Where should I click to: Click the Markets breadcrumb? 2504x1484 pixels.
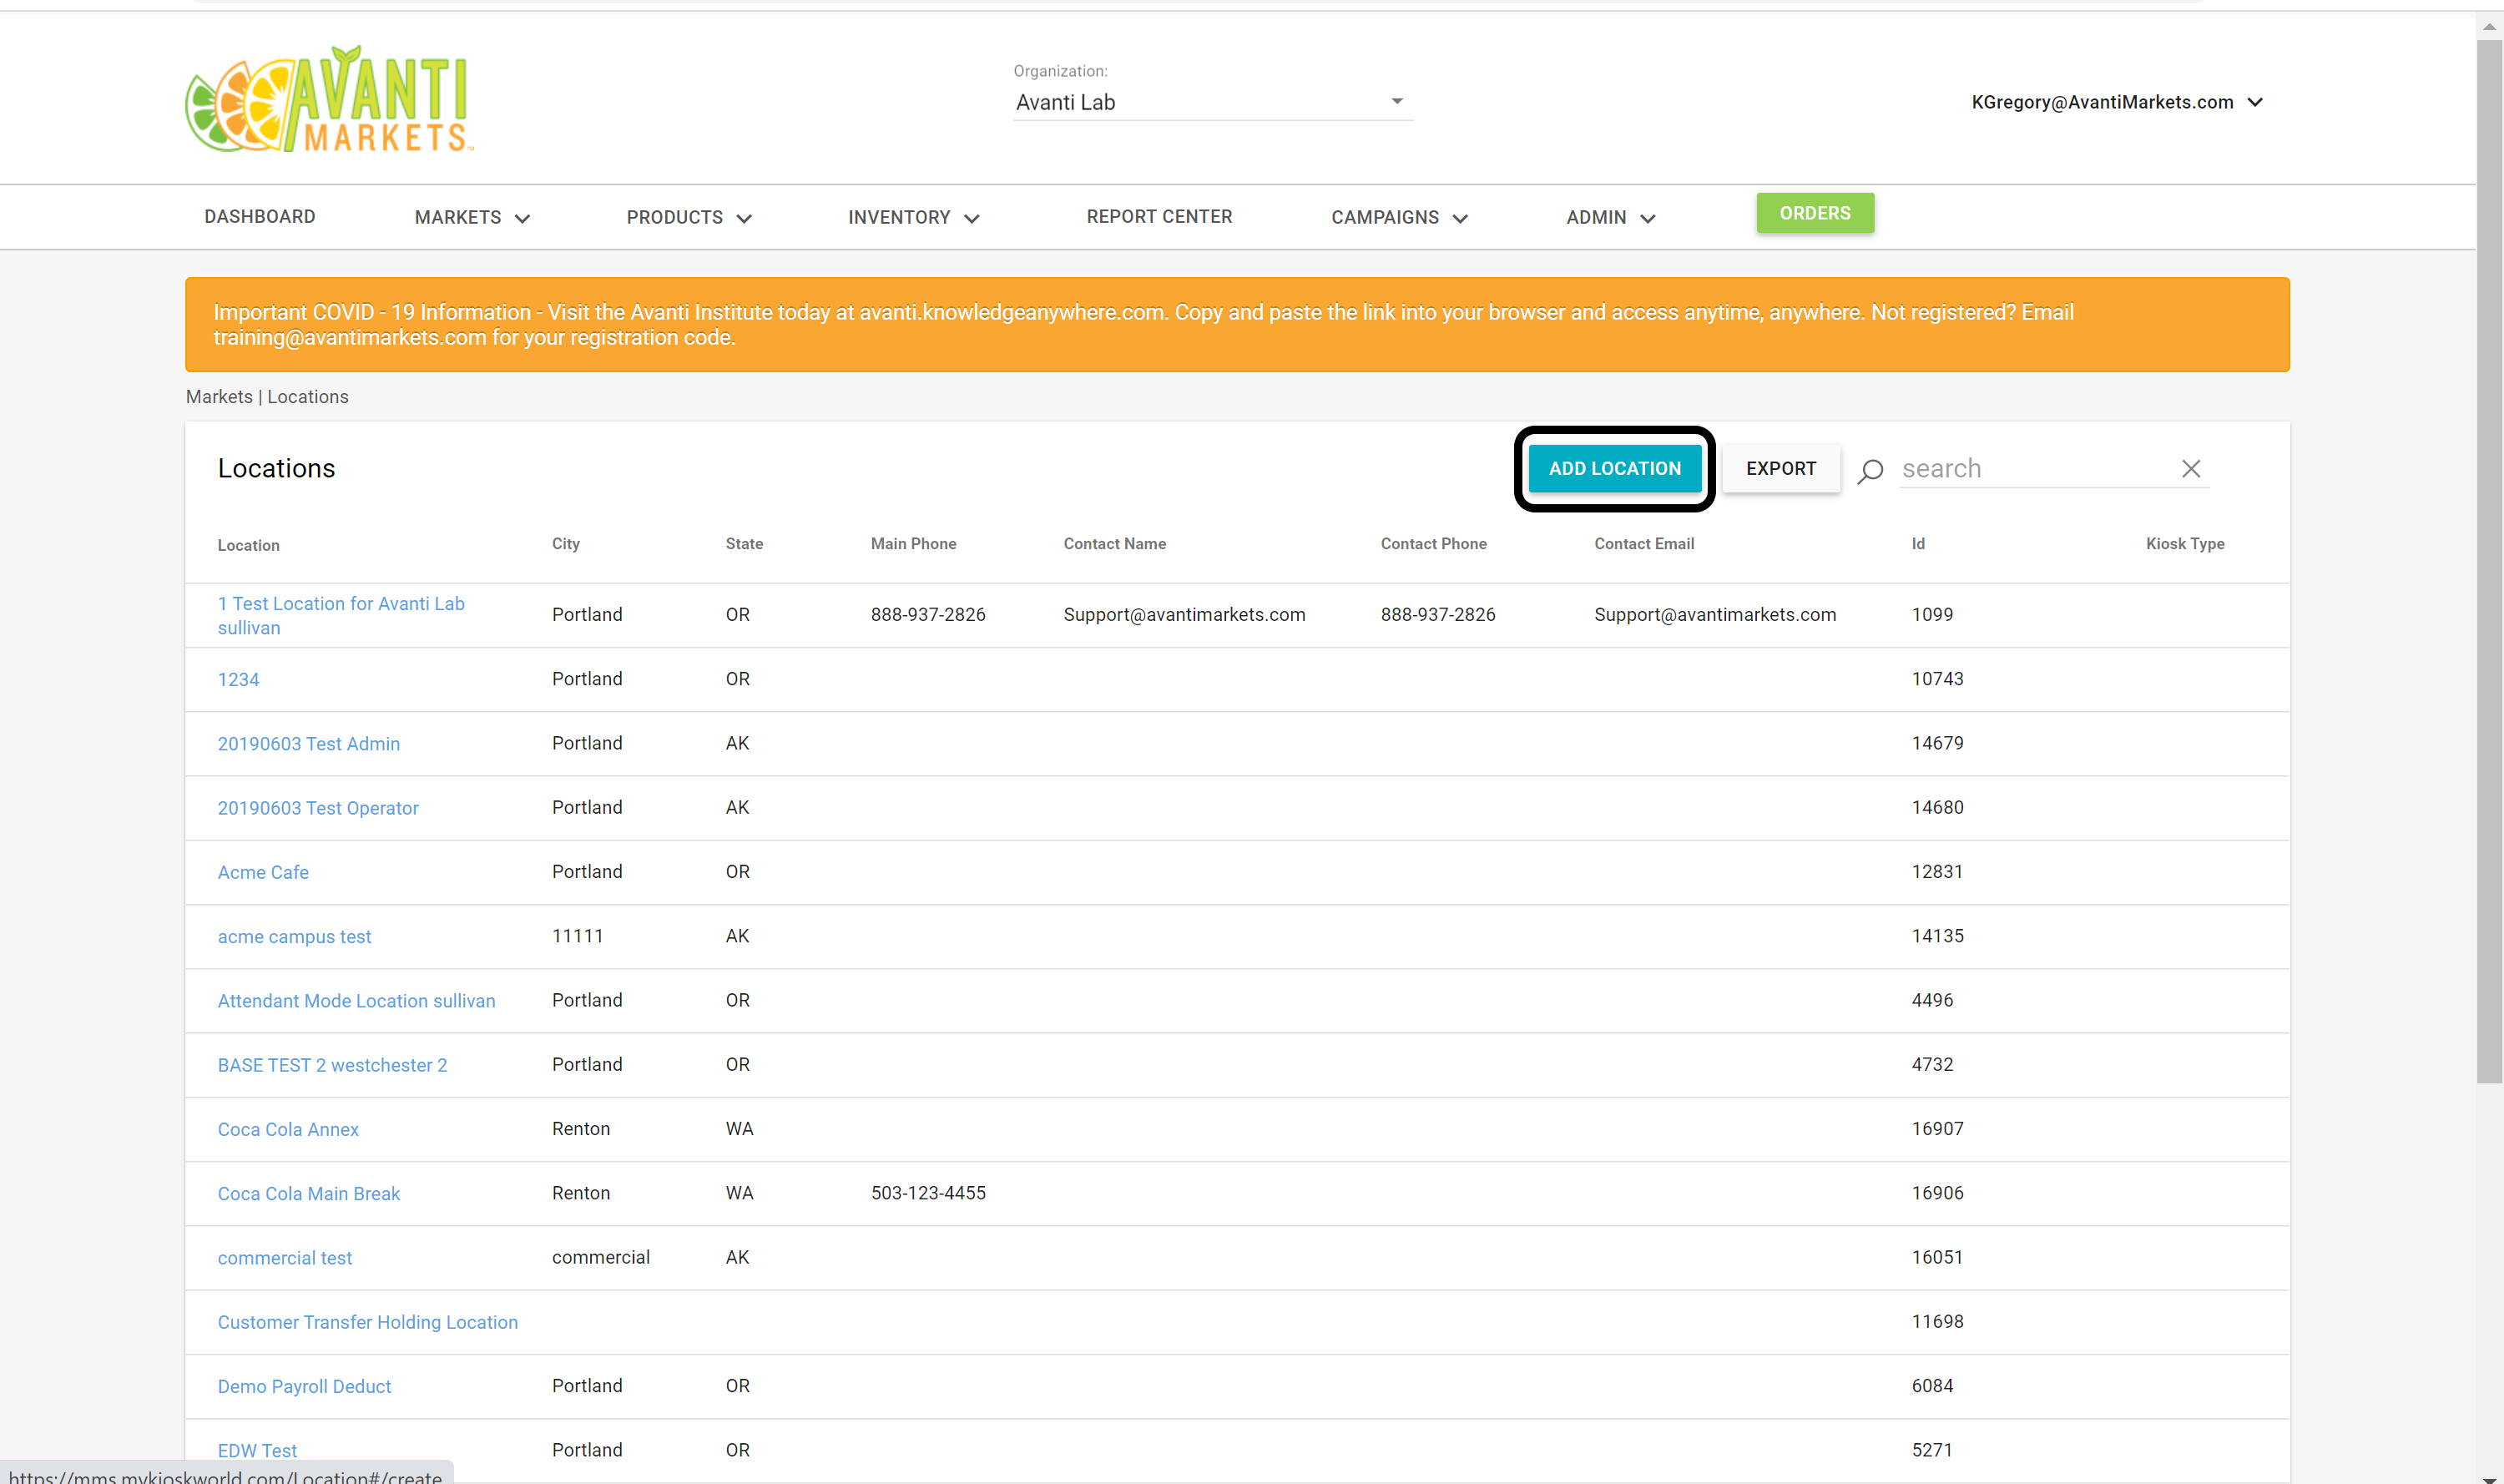(x=219, y=397)
